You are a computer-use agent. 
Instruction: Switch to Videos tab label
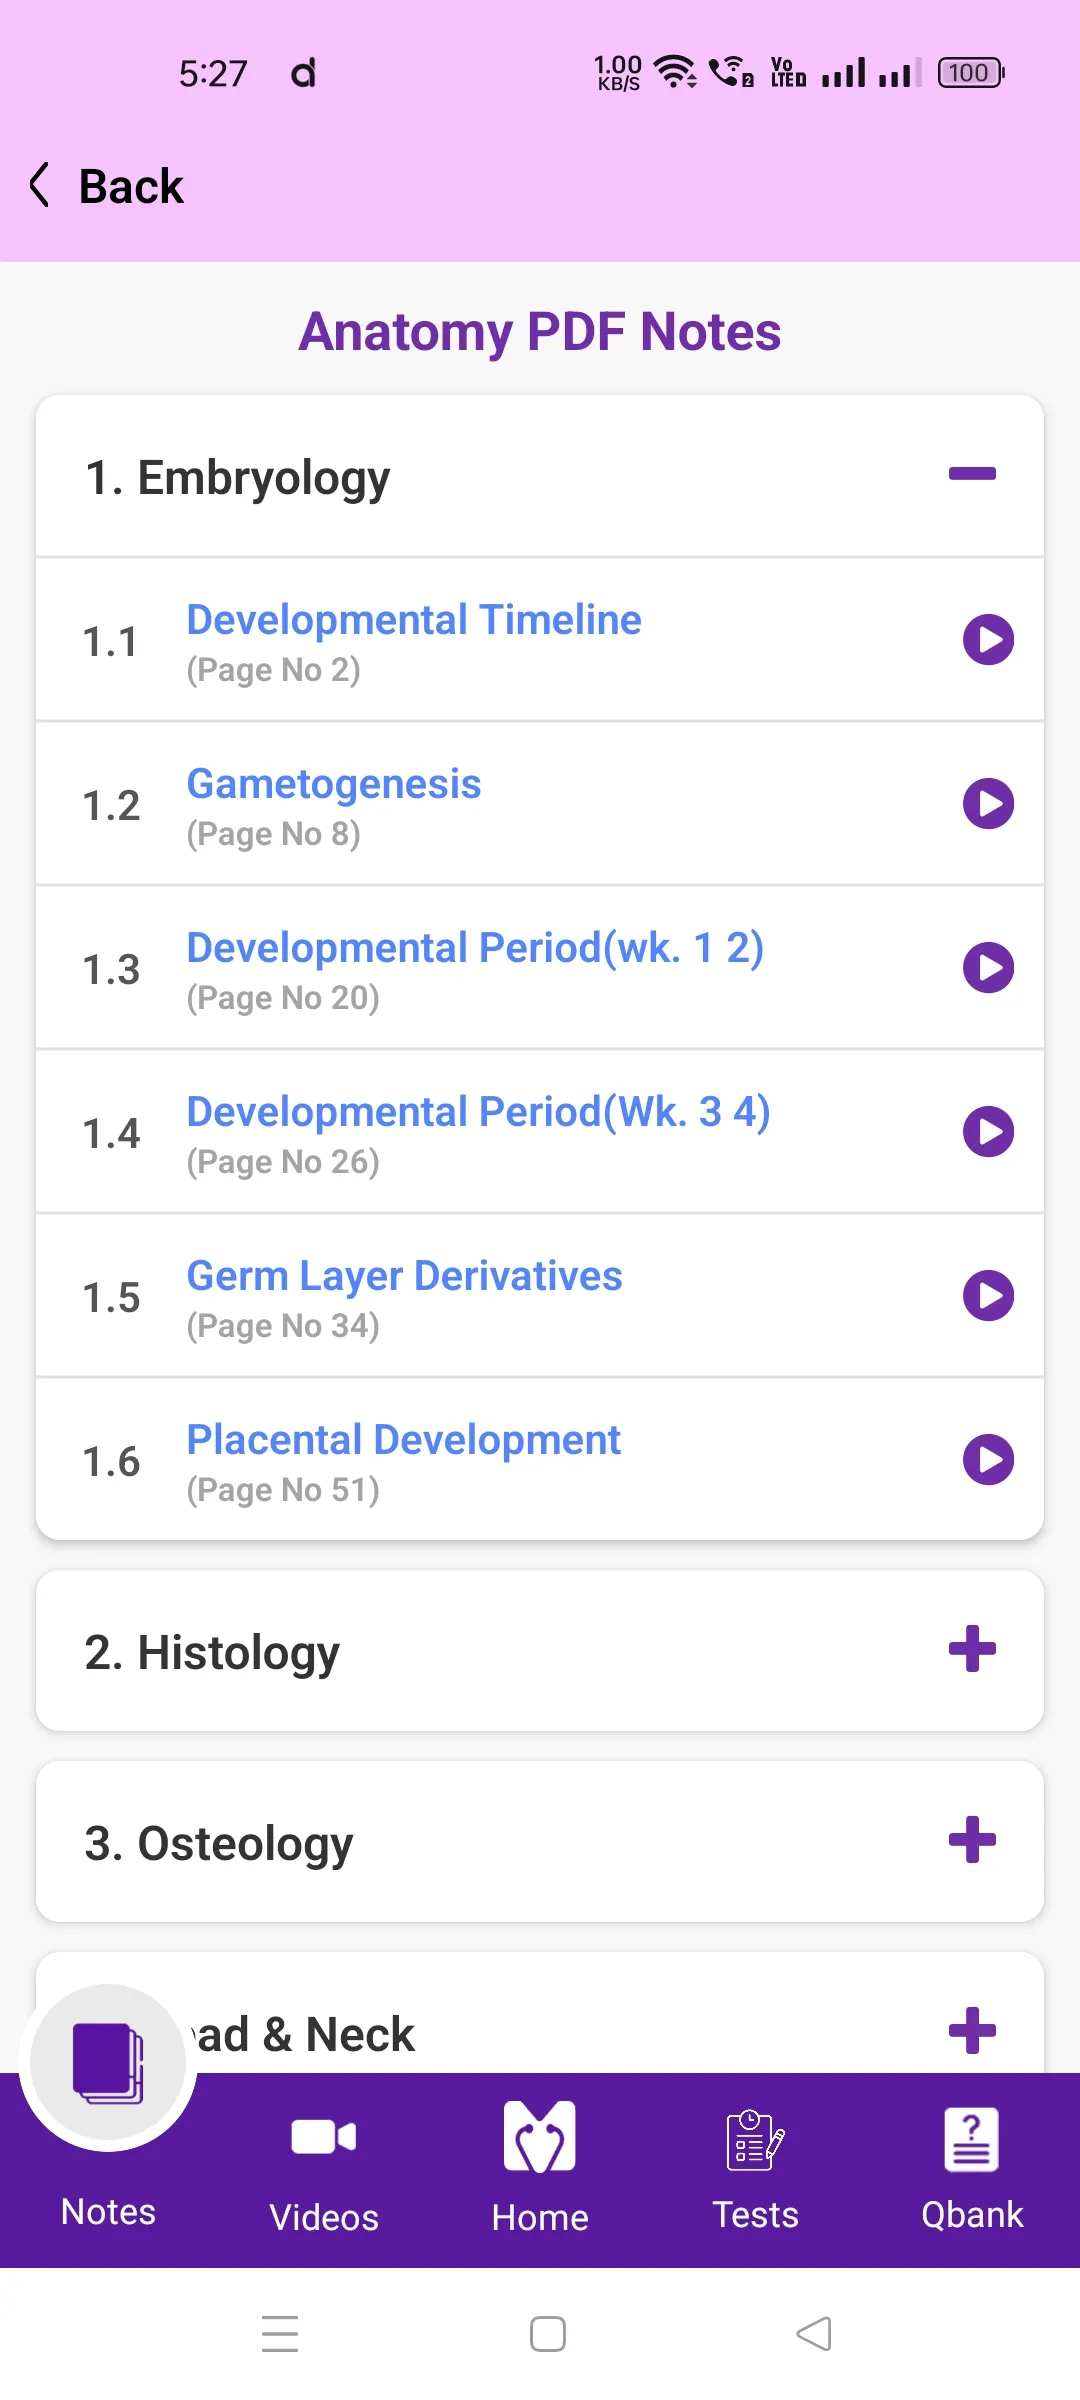324,2218
